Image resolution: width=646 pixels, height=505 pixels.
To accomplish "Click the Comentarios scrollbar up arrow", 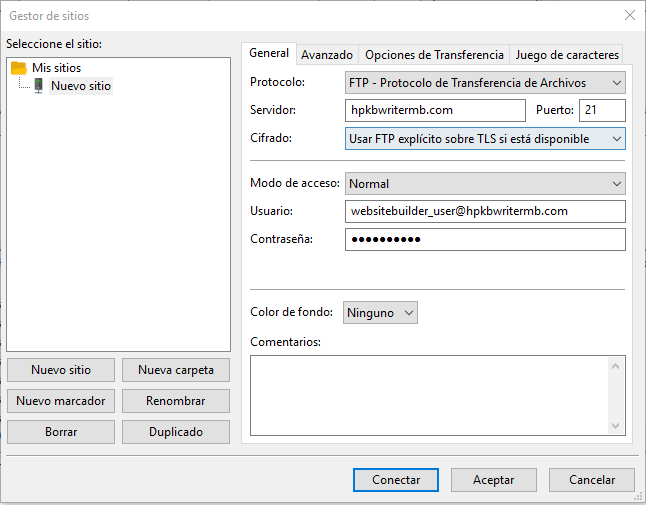I will [x=616, y=366].
